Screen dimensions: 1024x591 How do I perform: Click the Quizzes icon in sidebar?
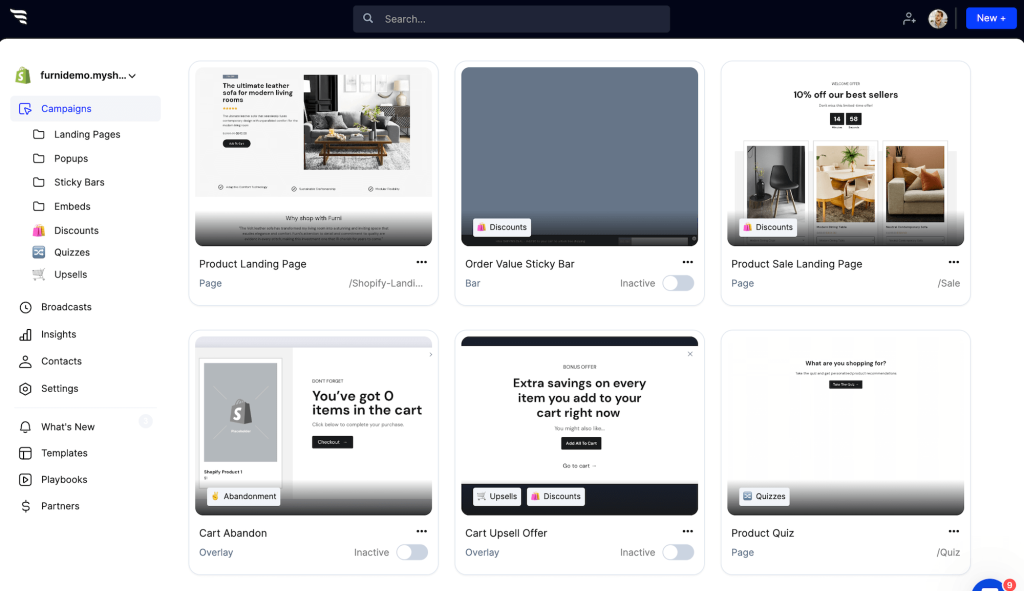coord(39,252)
